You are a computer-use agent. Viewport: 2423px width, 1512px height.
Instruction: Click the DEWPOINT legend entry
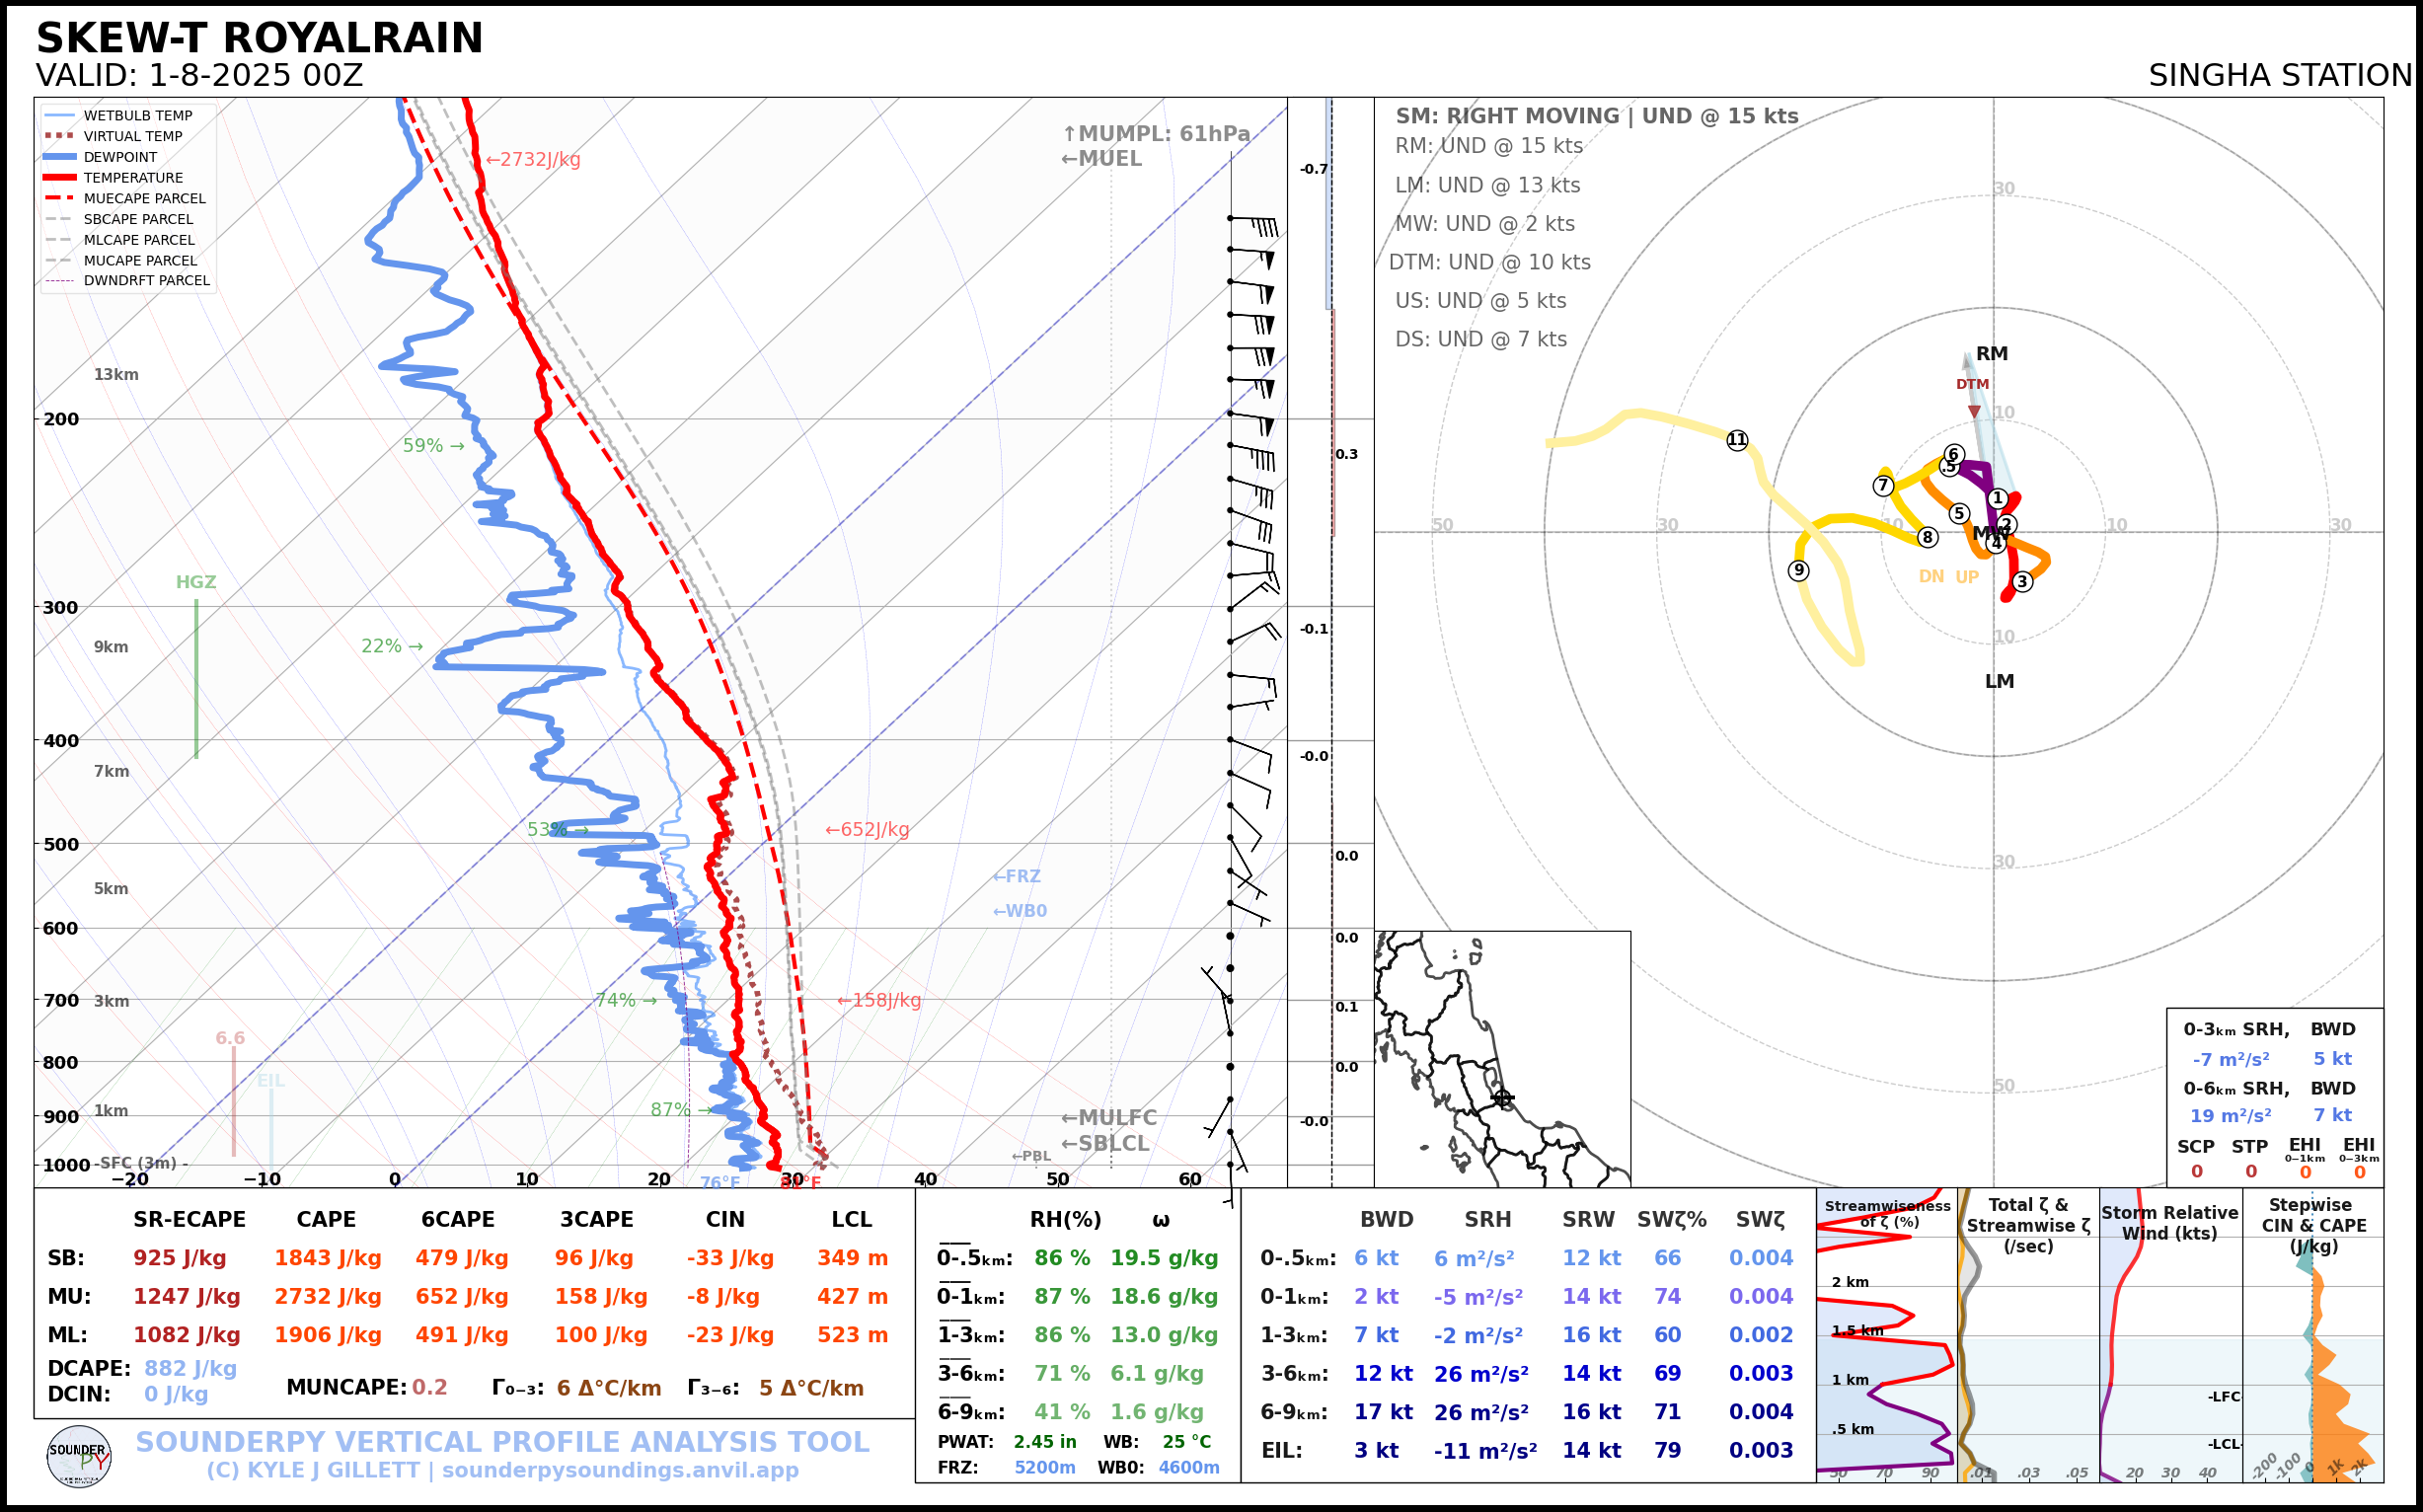(x=120, y=157)
